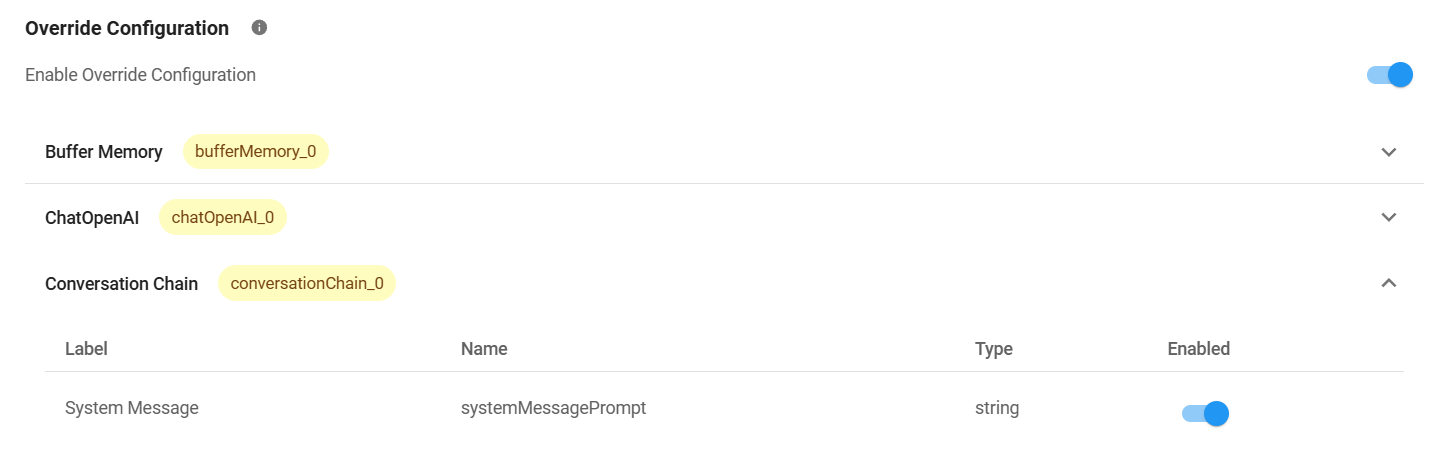The image size is (1448, 462).
Task: Click the ChatOpenAI row title
Action: [92, 217]
